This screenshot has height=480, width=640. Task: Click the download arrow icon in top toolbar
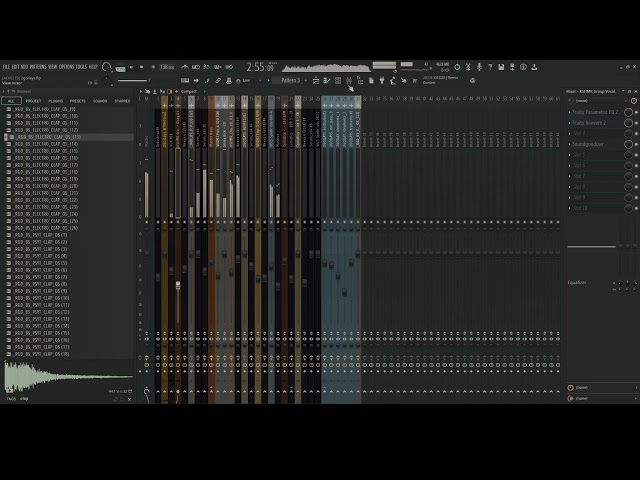pos(534,67)
